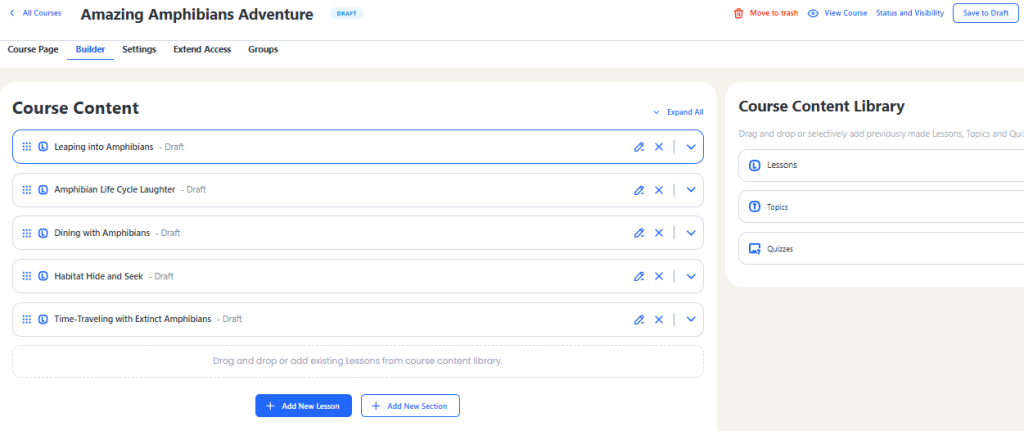Screen dimensions: 1024x431
Task: Expand all course content lessons
Action: 678,112
